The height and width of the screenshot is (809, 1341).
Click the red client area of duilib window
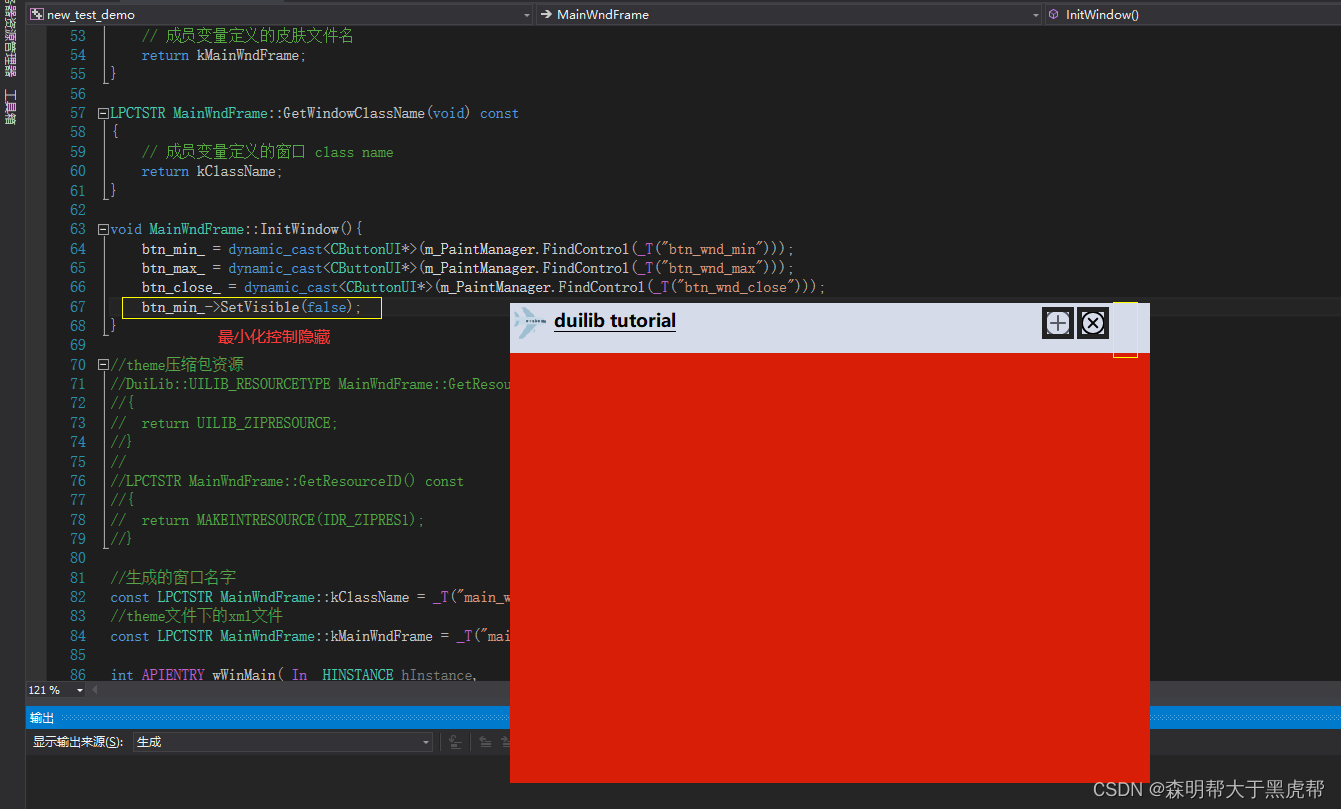tap(829, 567)
